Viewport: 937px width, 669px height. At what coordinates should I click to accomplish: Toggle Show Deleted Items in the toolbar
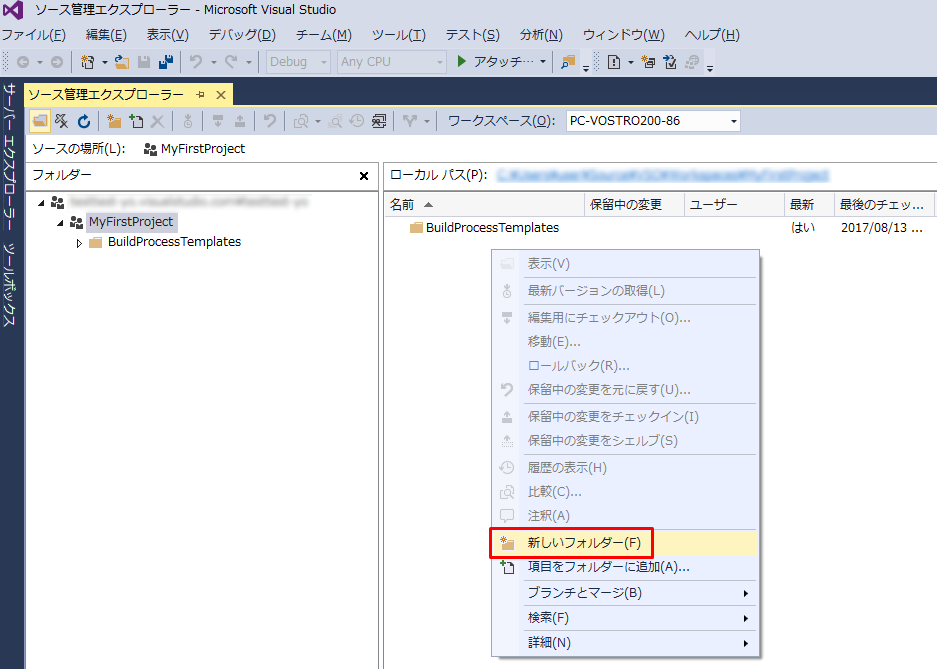coord(61,121)
